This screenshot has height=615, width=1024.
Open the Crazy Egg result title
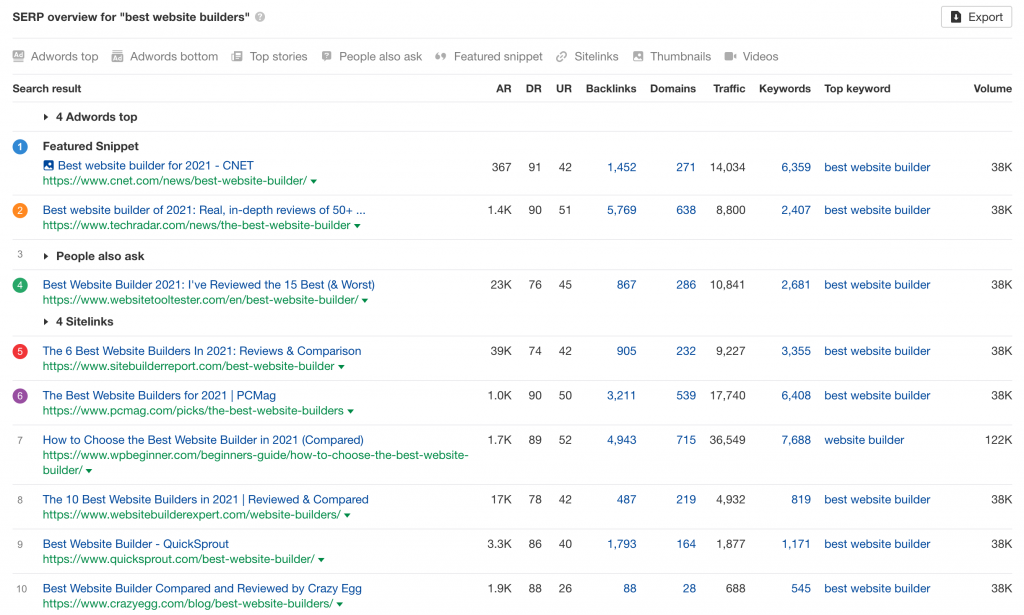(x=202, y=588)
